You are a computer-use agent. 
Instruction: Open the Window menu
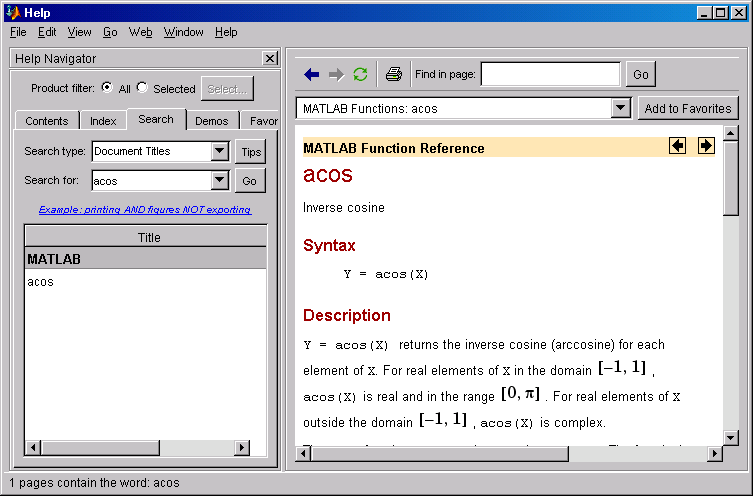[x=183, y=32]
